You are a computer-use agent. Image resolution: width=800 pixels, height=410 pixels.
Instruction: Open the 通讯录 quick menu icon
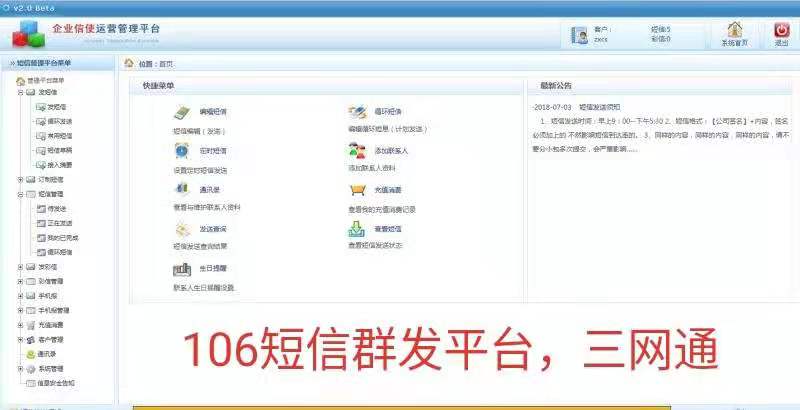[x=182, y=189]
